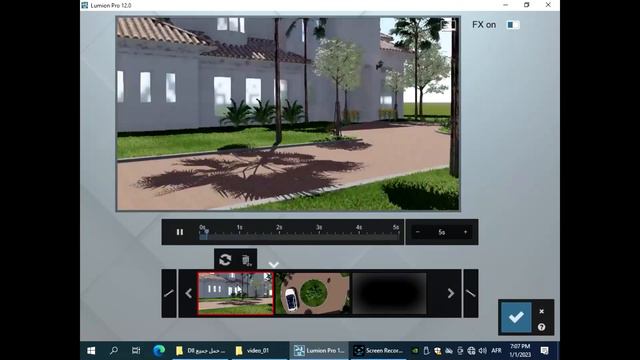Click the 3D preview viewport

click(288, 113)
